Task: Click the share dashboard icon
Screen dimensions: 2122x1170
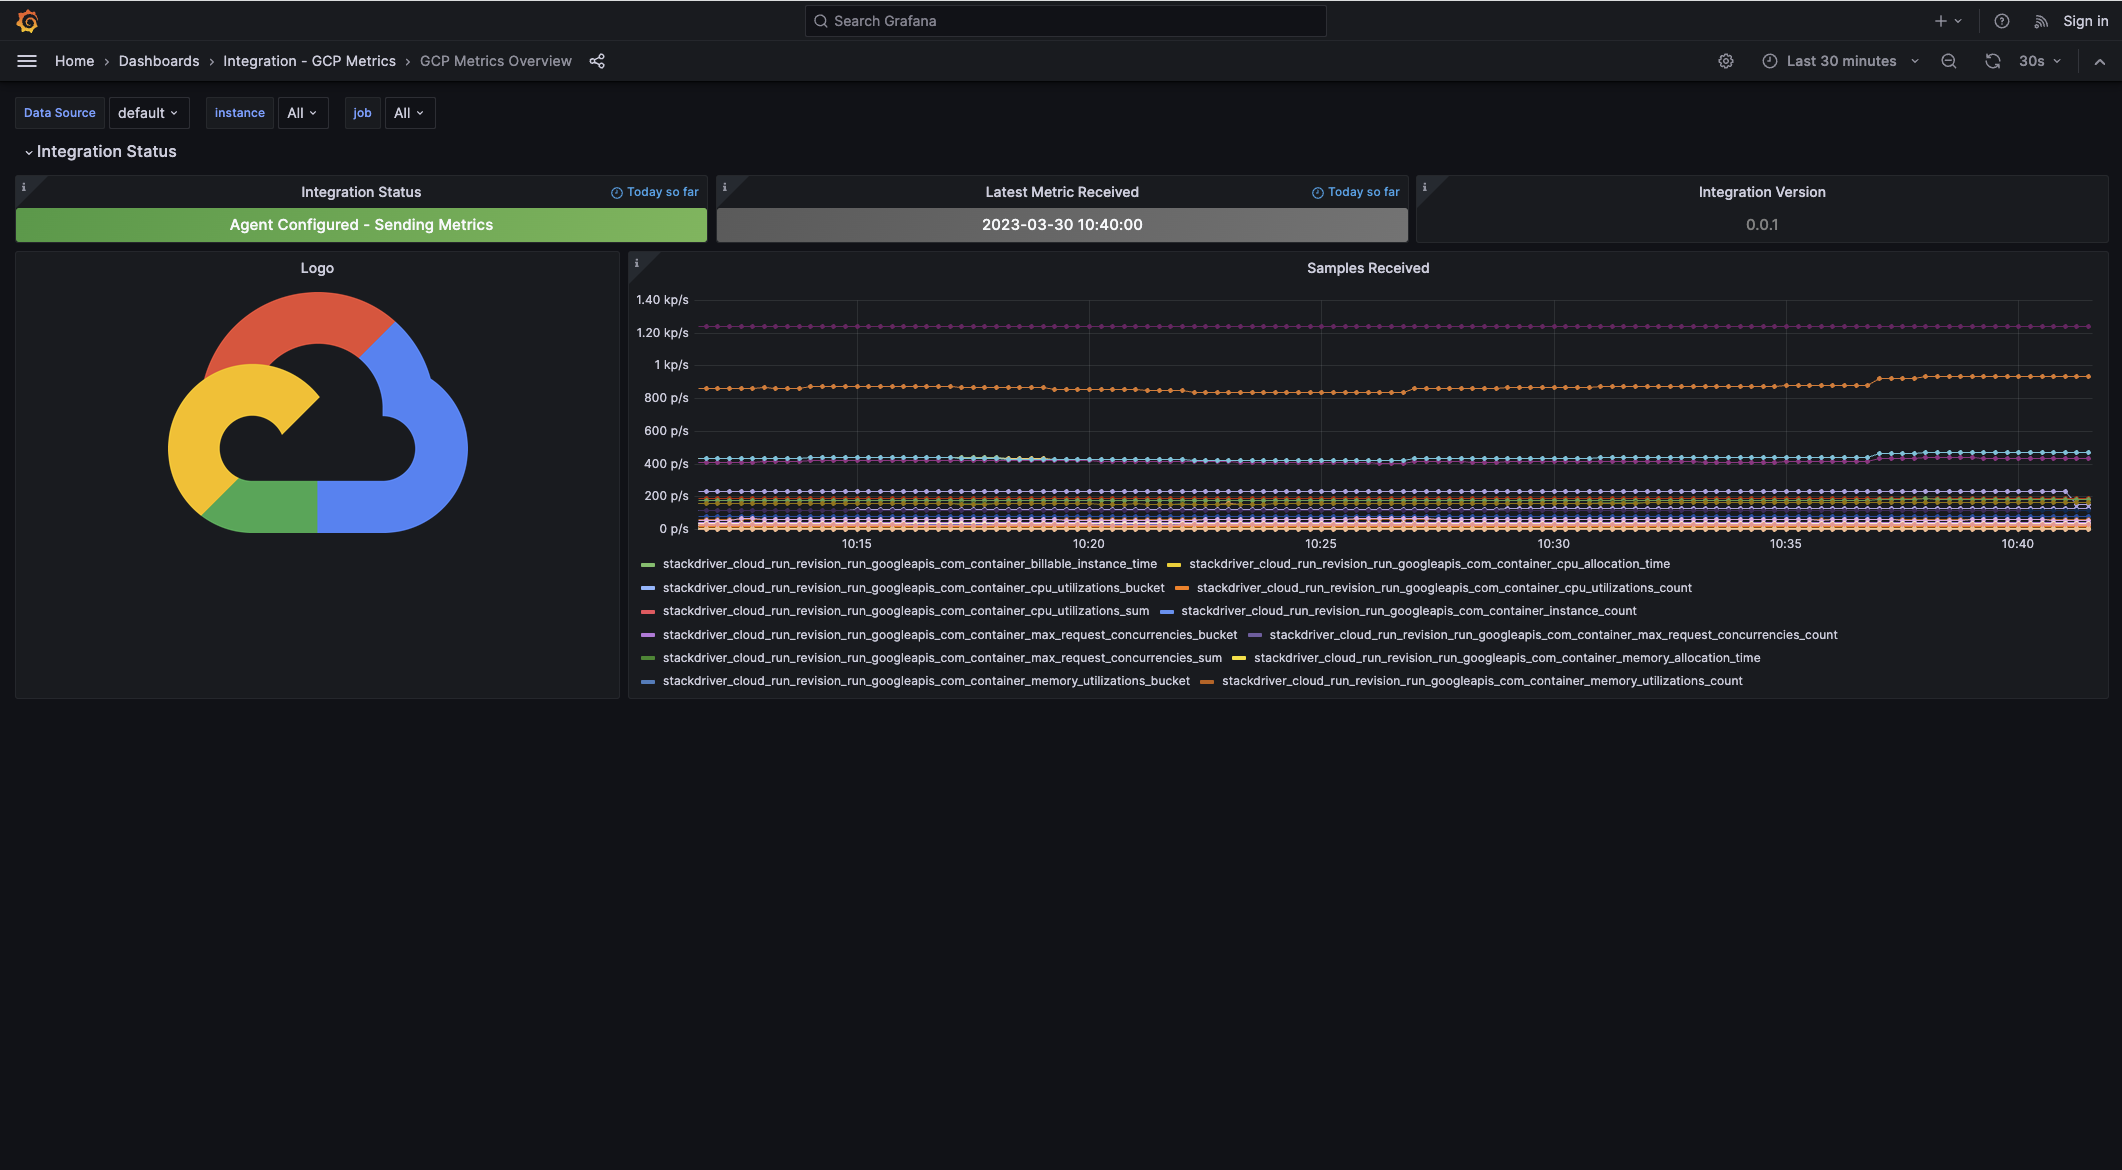Action: pyautogui.click(x=597, y=61)
